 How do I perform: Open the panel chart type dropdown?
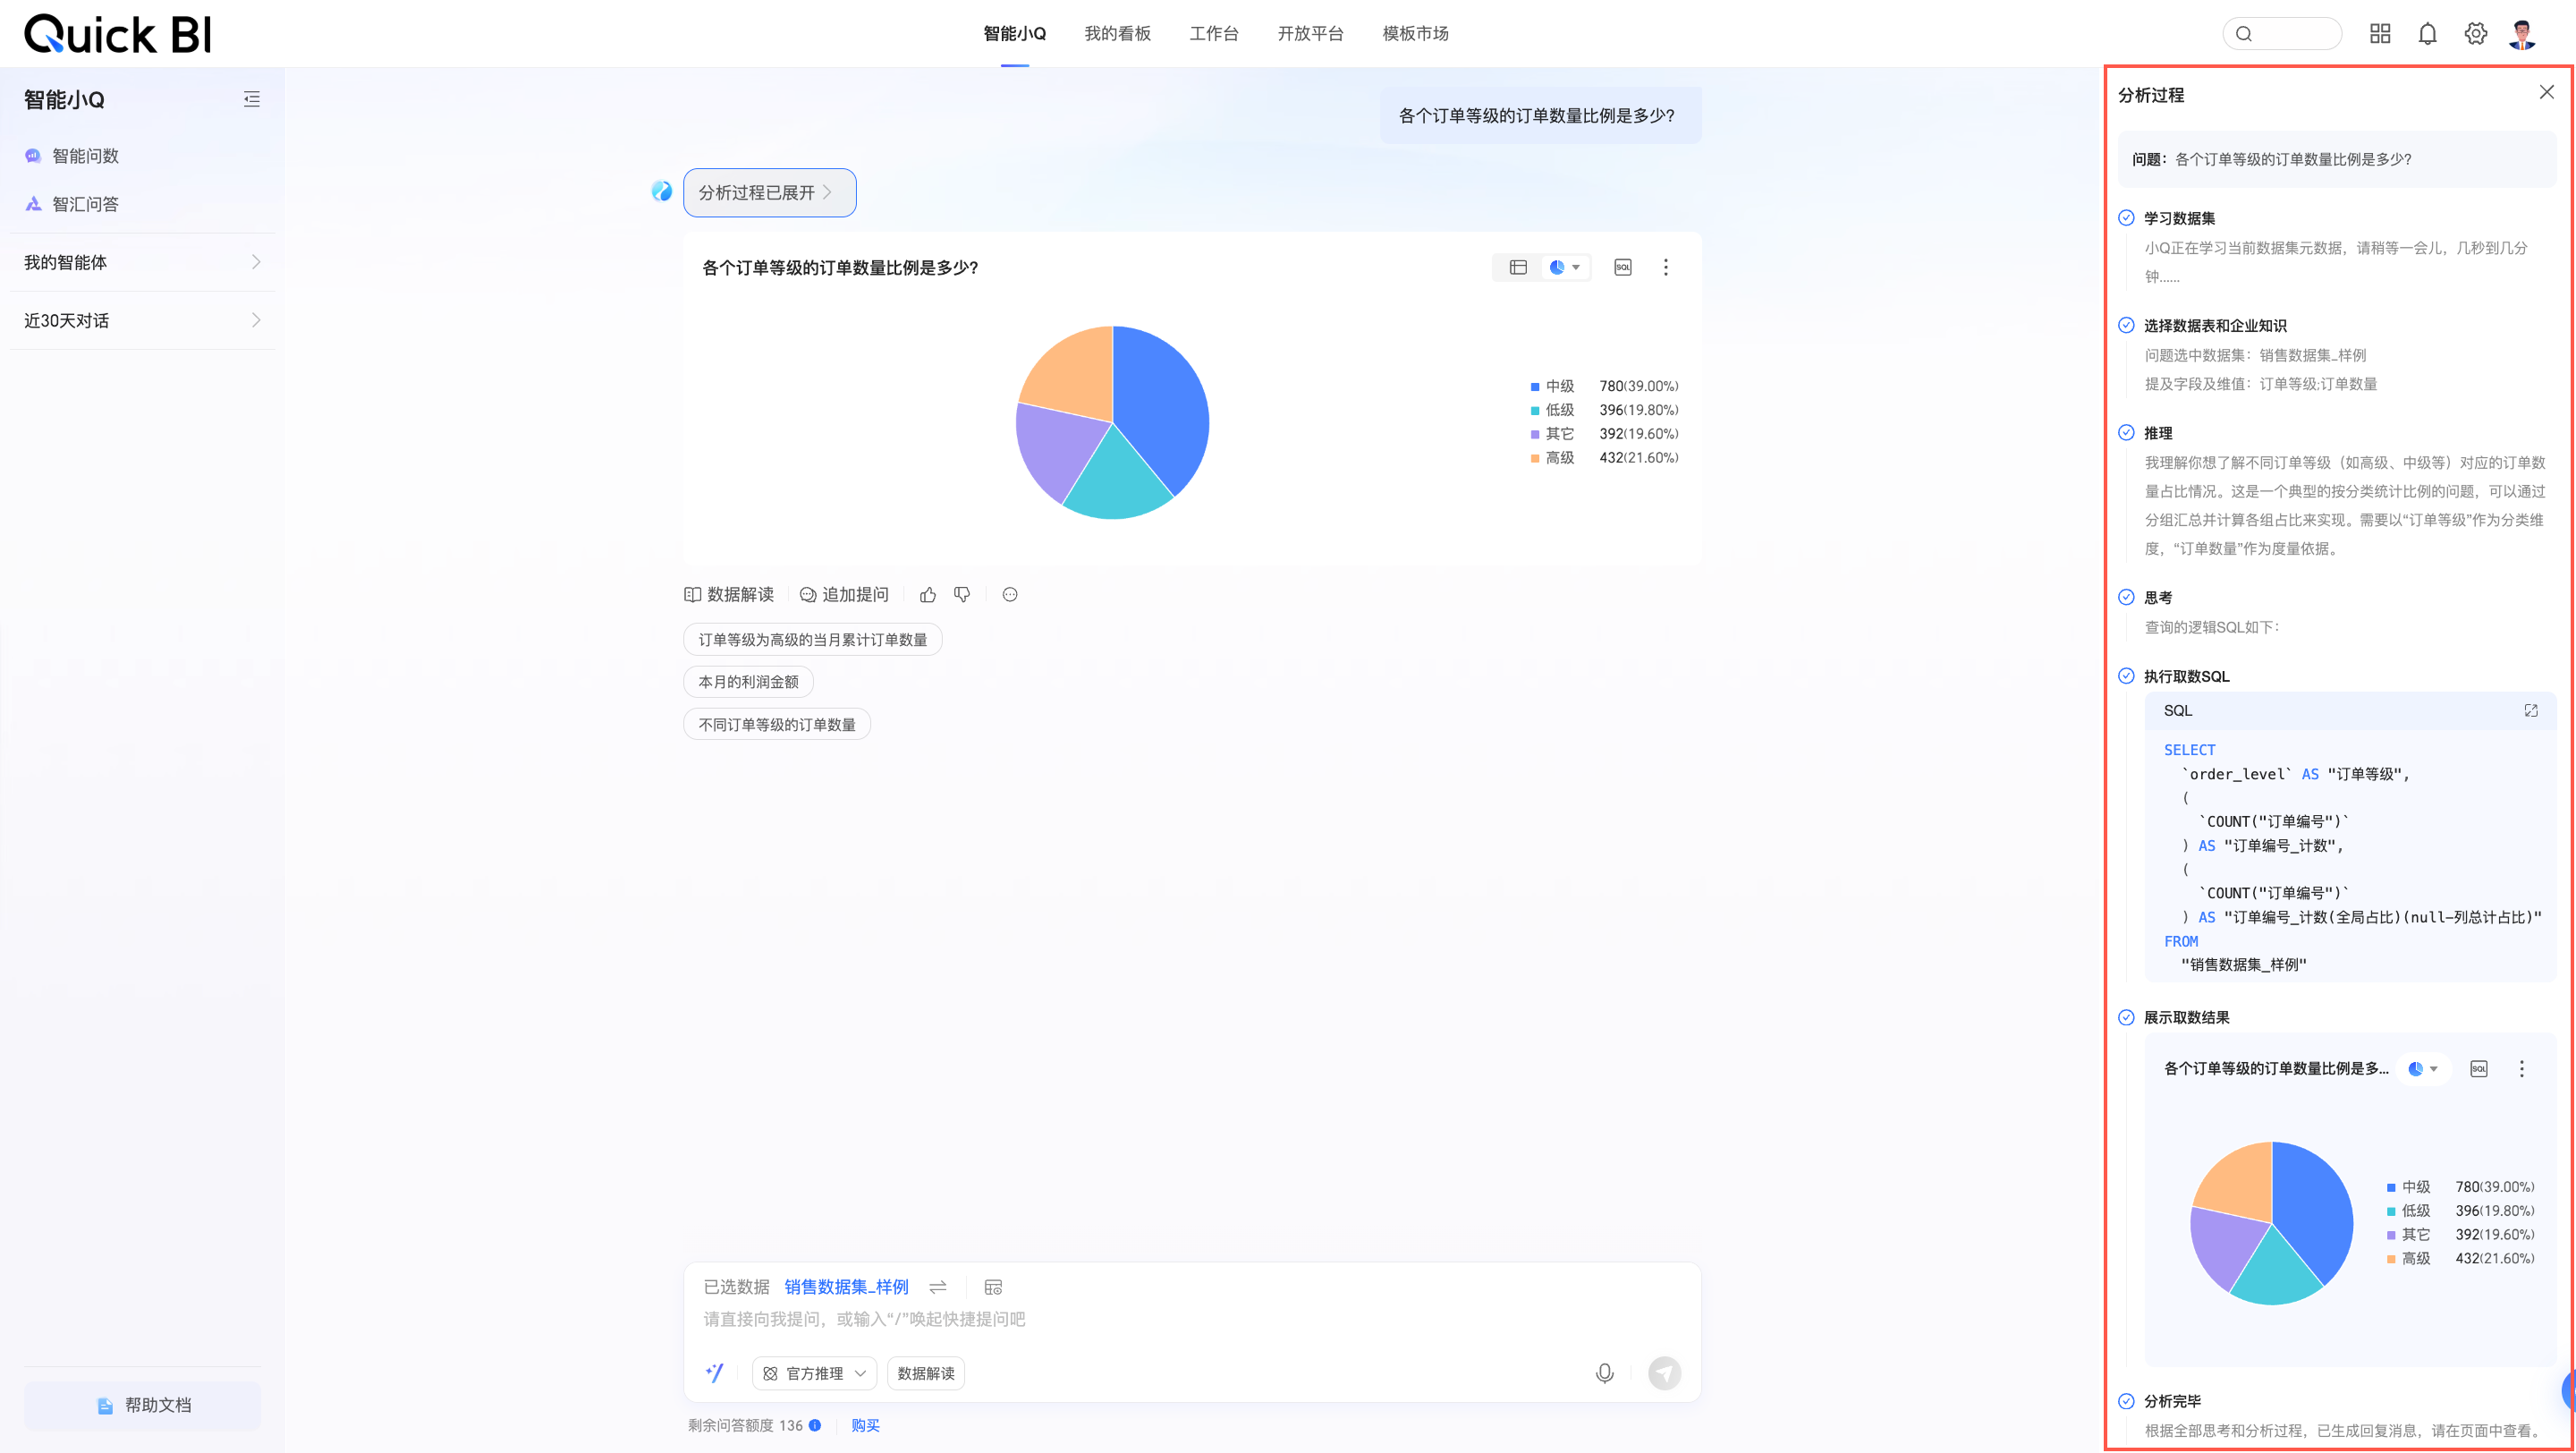(x=2424, y=1068)
